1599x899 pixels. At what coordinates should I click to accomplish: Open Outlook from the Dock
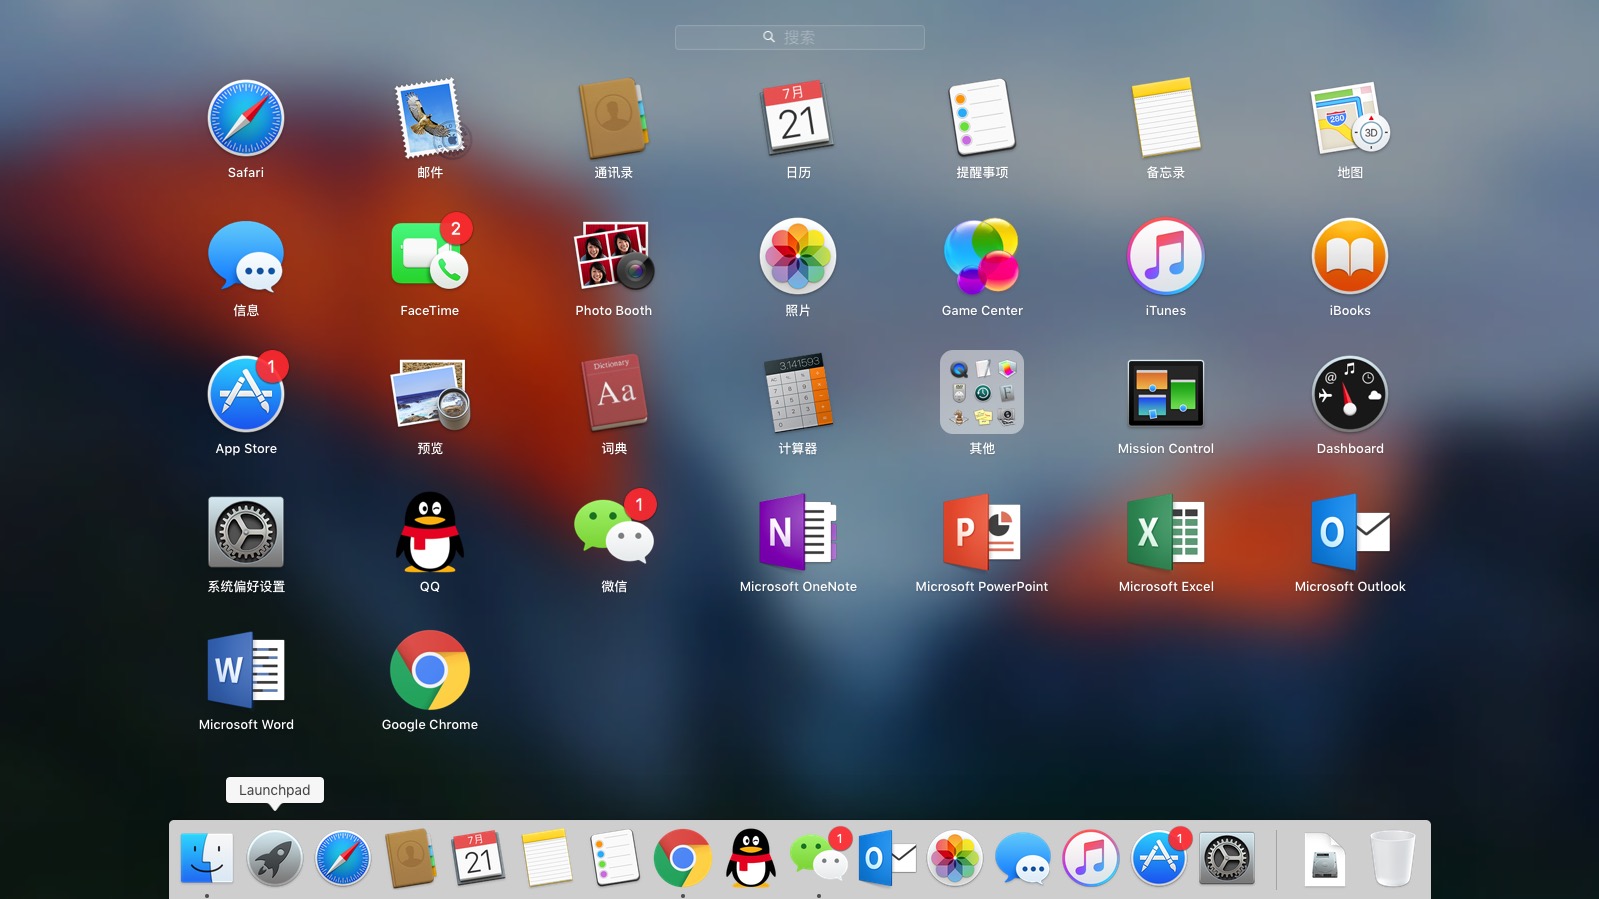click(887, 858)
